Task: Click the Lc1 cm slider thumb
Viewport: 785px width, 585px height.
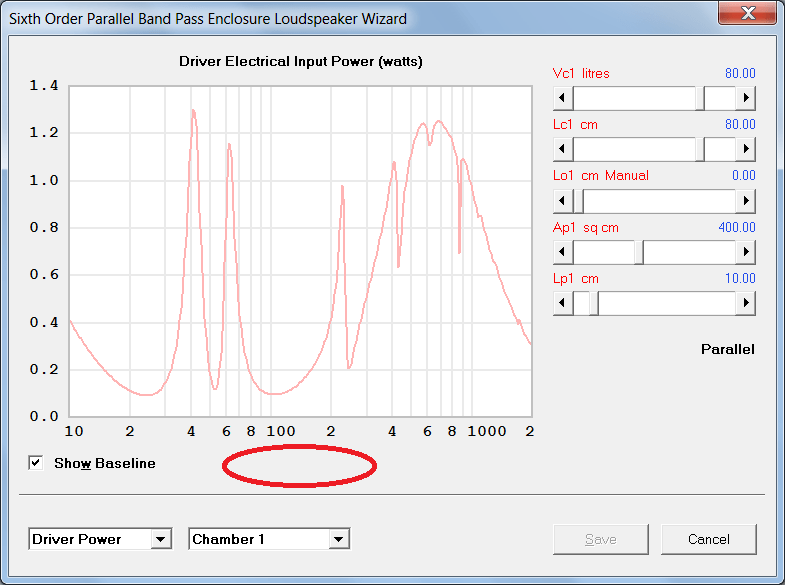Action: [x=700, y=149]
